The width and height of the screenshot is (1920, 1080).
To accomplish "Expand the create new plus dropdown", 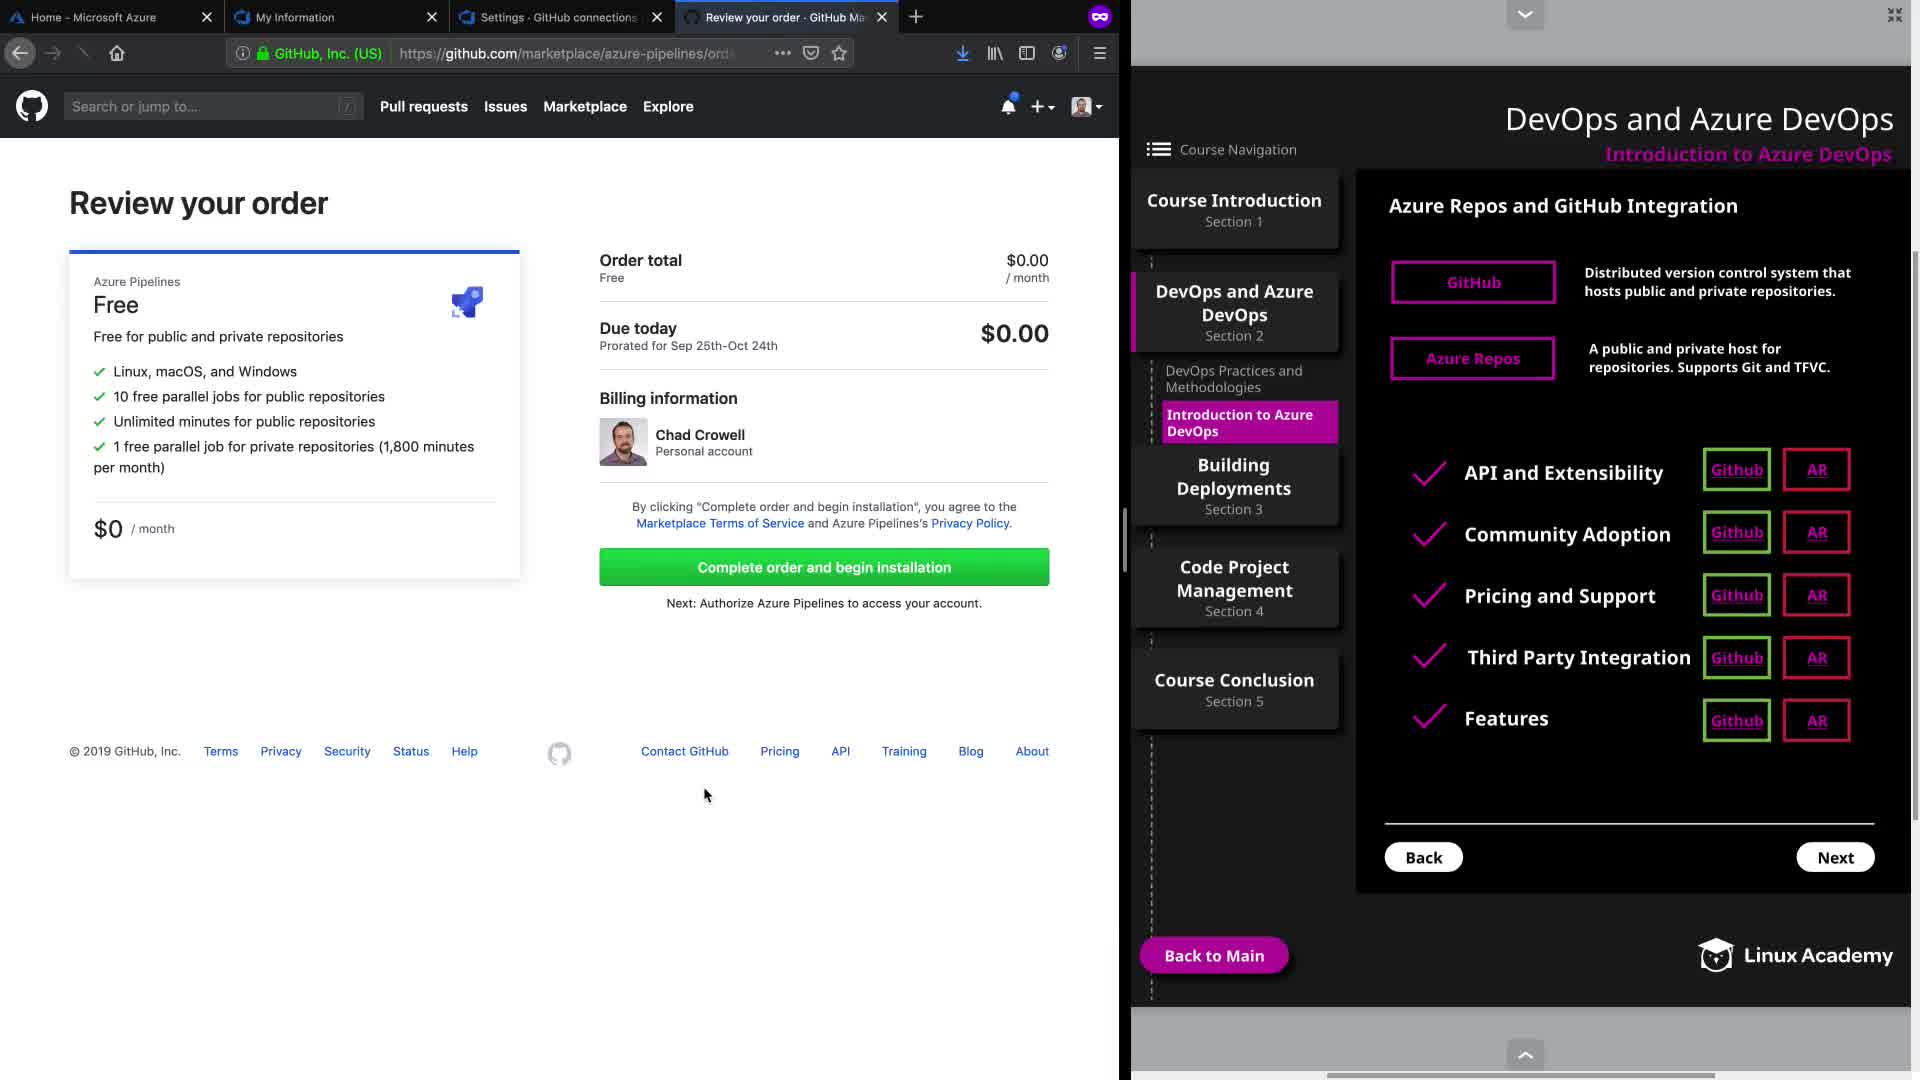I will click(x=1042, y=106).
